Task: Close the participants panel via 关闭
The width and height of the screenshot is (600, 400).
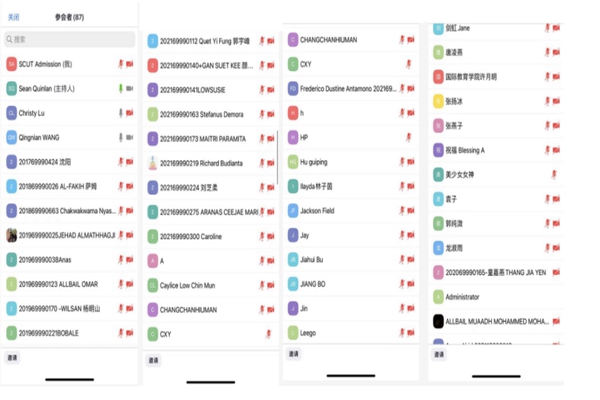Action: coord(13,17)
